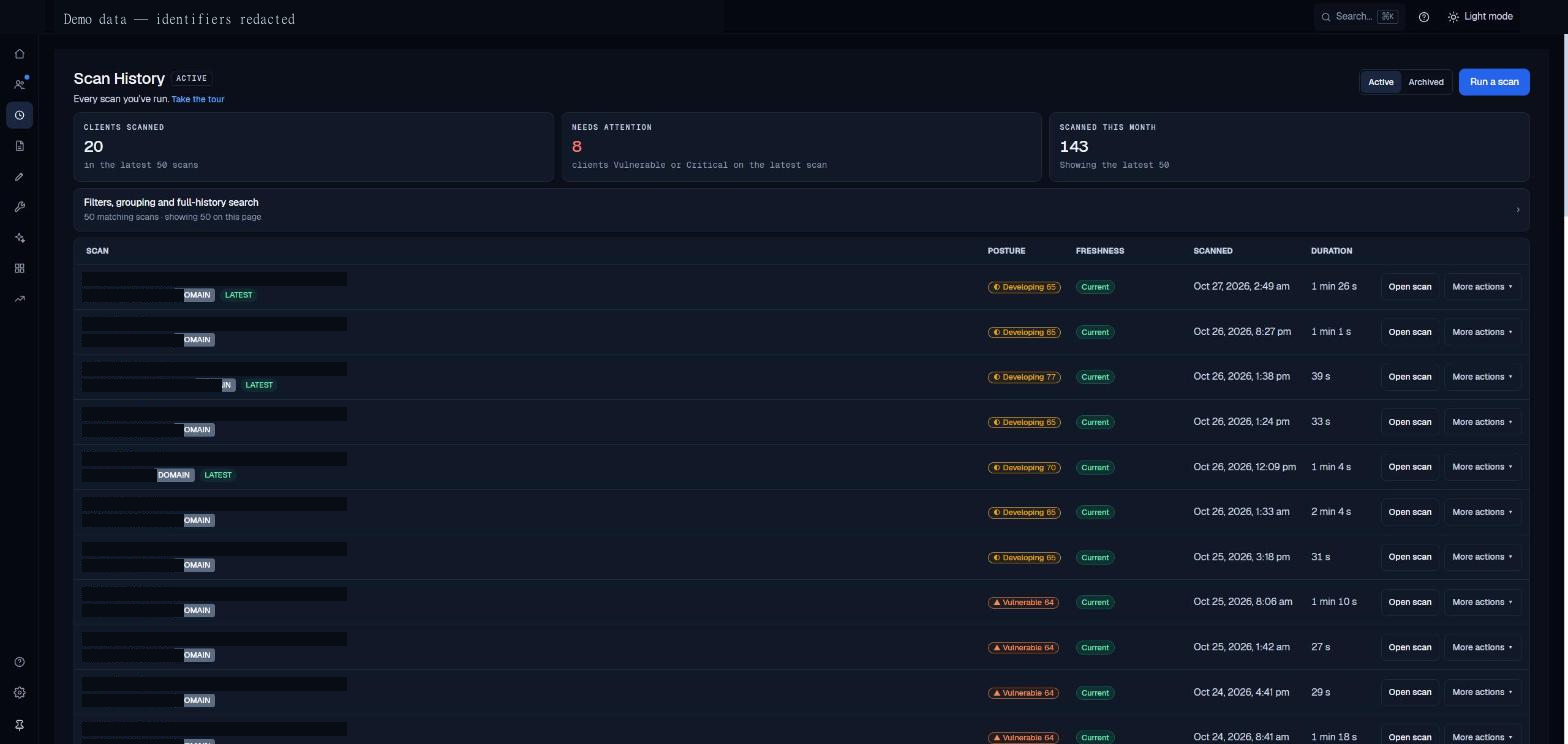Click the Search box in top bar

[1359, 17]
